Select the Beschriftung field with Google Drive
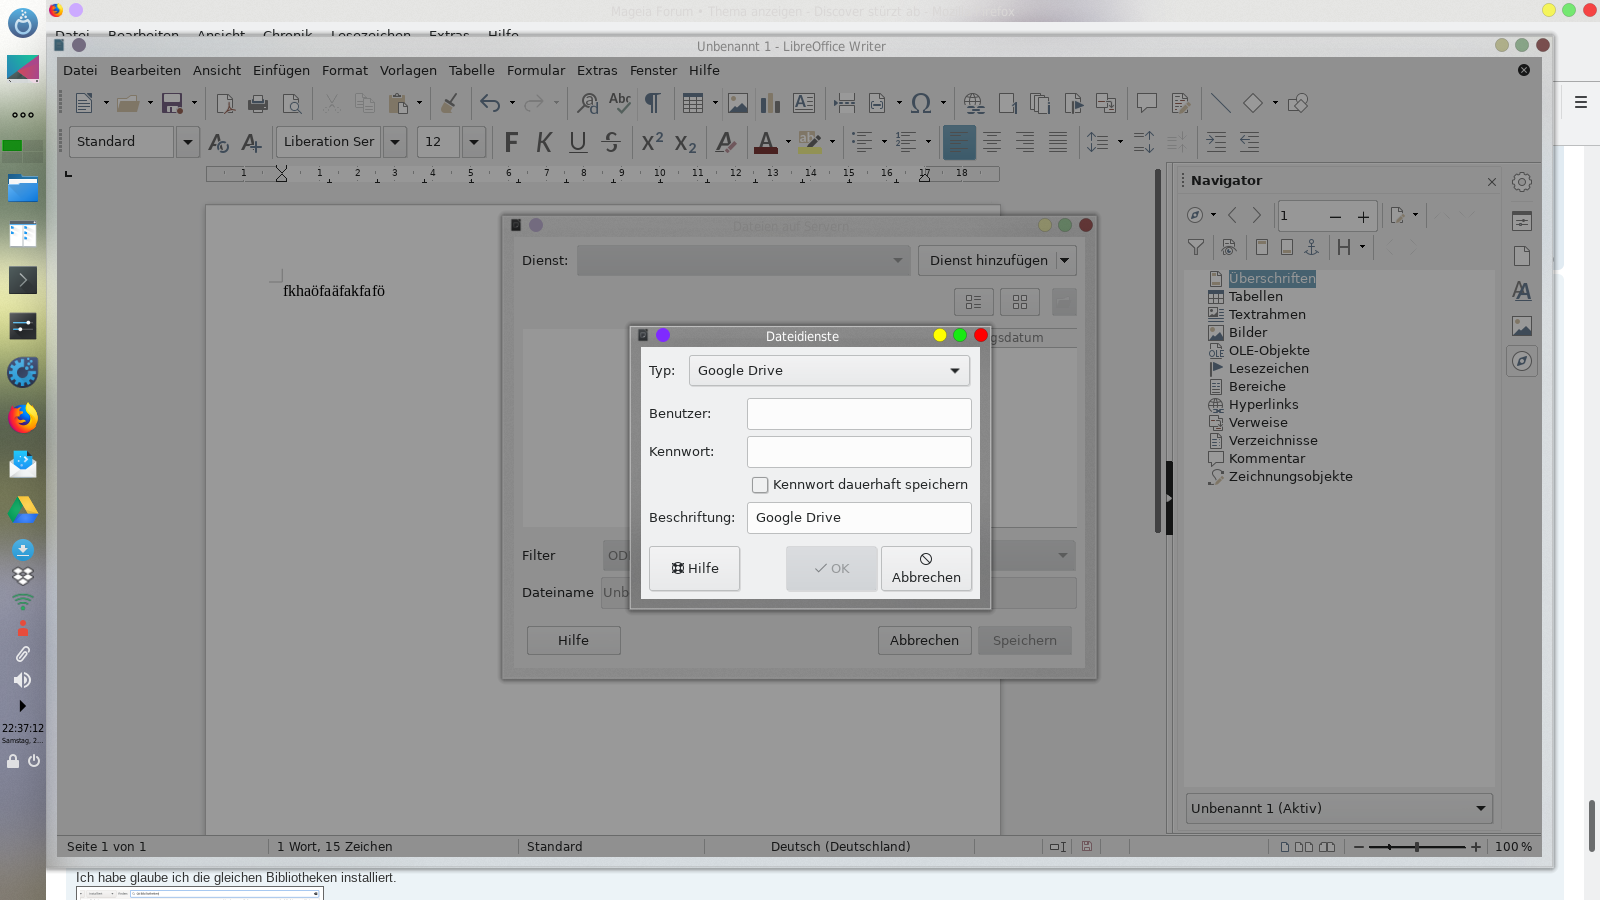 pos(859,518)
